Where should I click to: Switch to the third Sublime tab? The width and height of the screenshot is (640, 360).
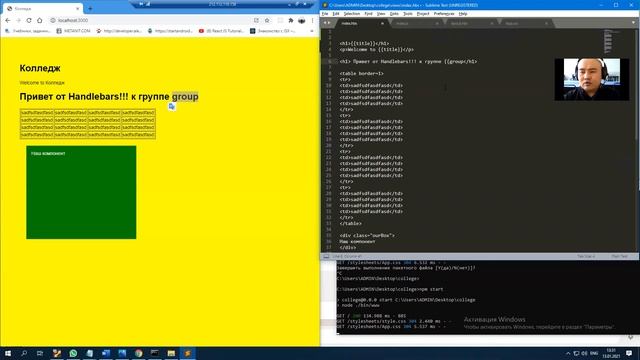tap(471, 24)
